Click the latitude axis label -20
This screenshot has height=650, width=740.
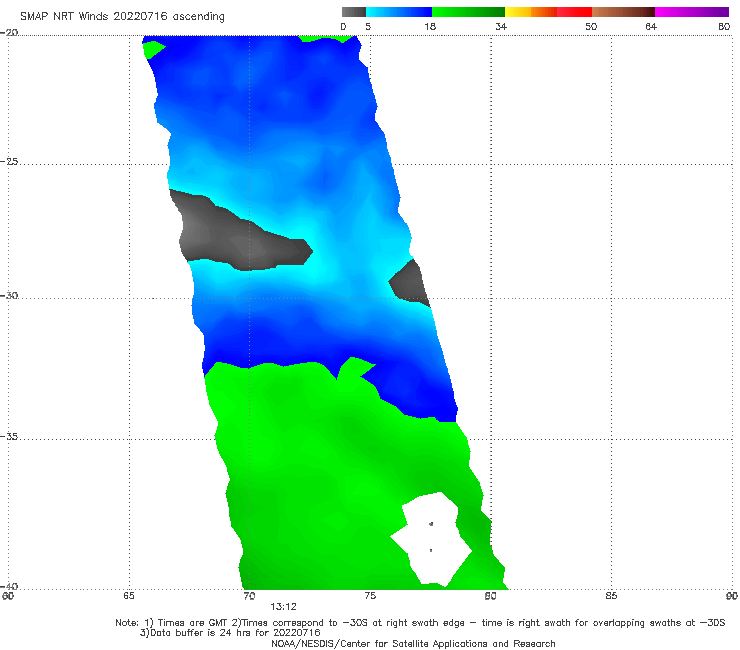(9, 33)
